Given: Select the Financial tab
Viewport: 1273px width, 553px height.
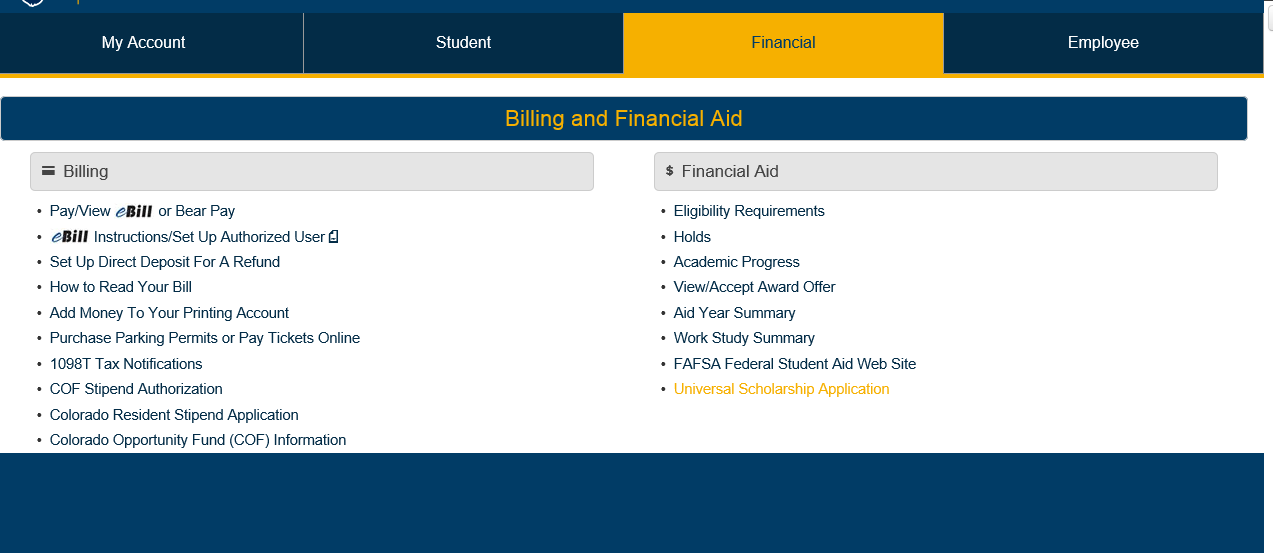Looking at the screenshot, I should (783, 43).
